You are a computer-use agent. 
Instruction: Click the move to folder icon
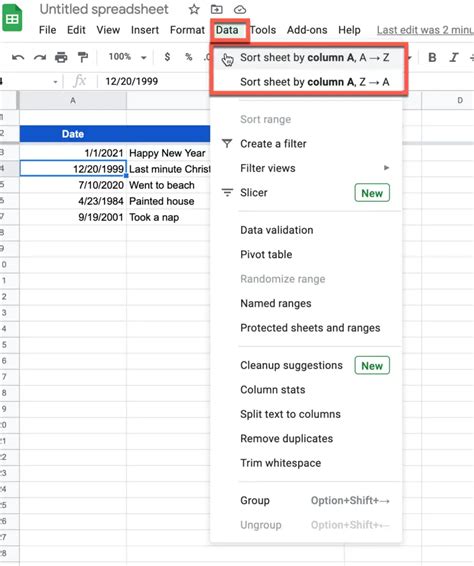[217, 9]
